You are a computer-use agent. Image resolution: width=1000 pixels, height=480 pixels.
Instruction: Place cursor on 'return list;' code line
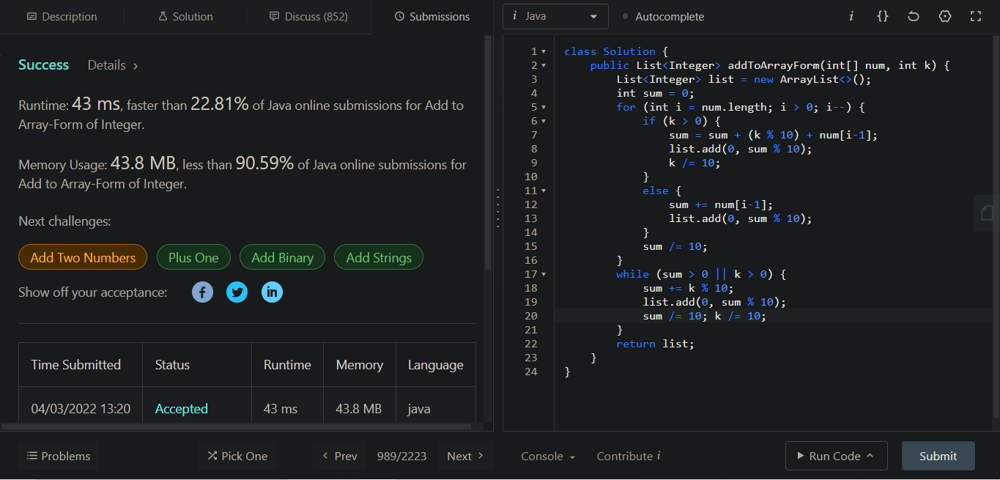point(655,344)
